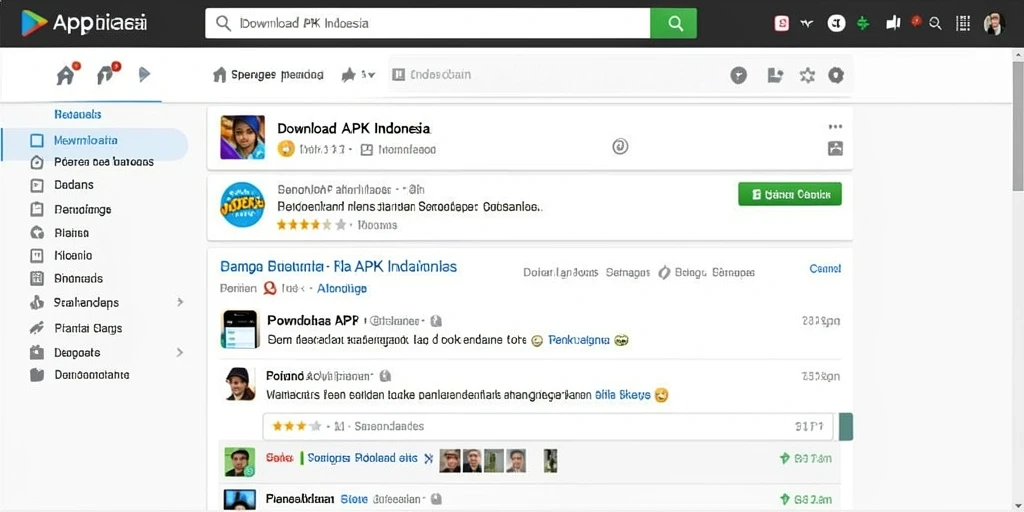Click the first home icon with red badge
The image size is (1024, 512).
point(67,74)
